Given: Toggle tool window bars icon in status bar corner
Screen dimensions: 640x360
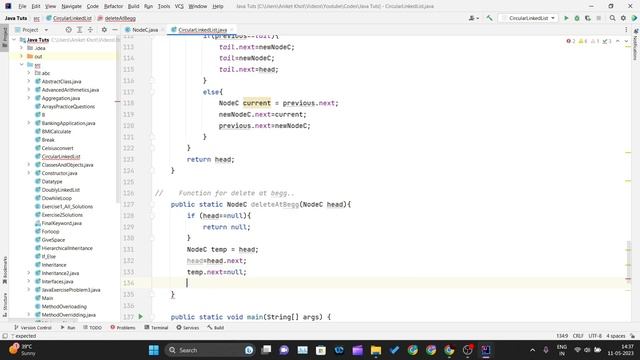Looking at the screenshot, I should pyautogui.click(x=5, y=336).
